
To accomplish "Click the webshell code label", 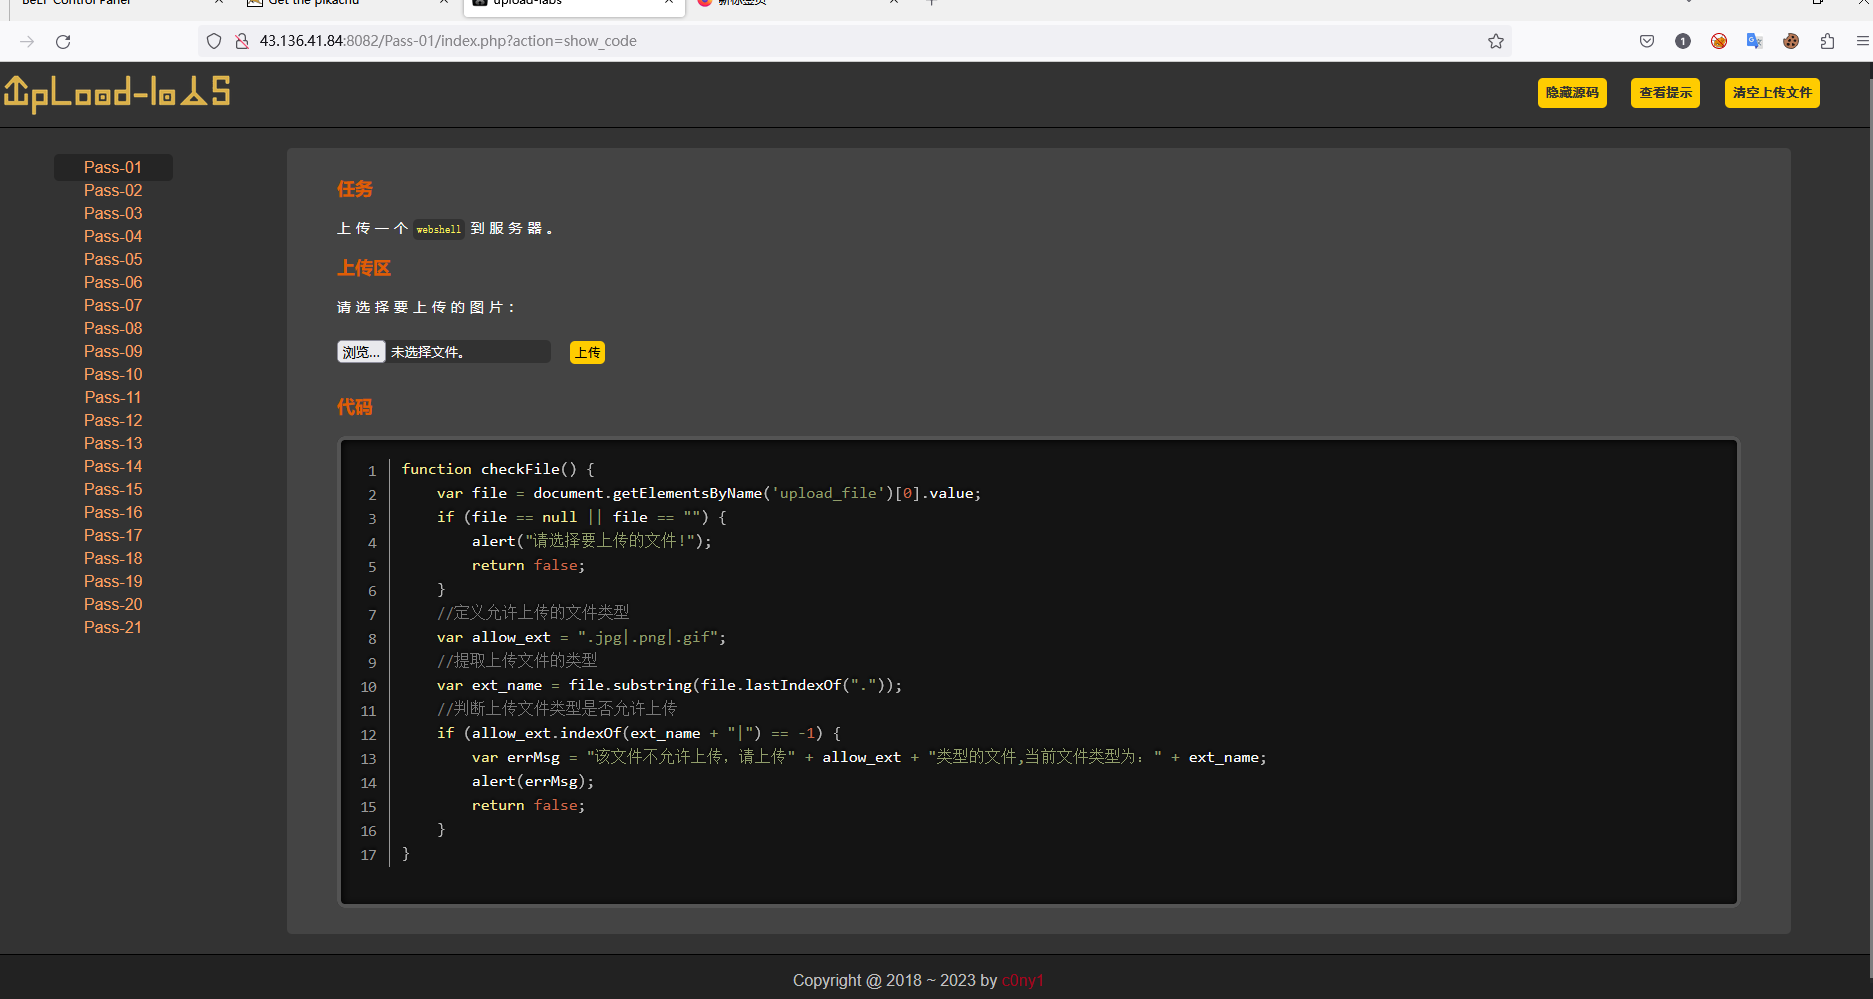I will tap(439, 229).
